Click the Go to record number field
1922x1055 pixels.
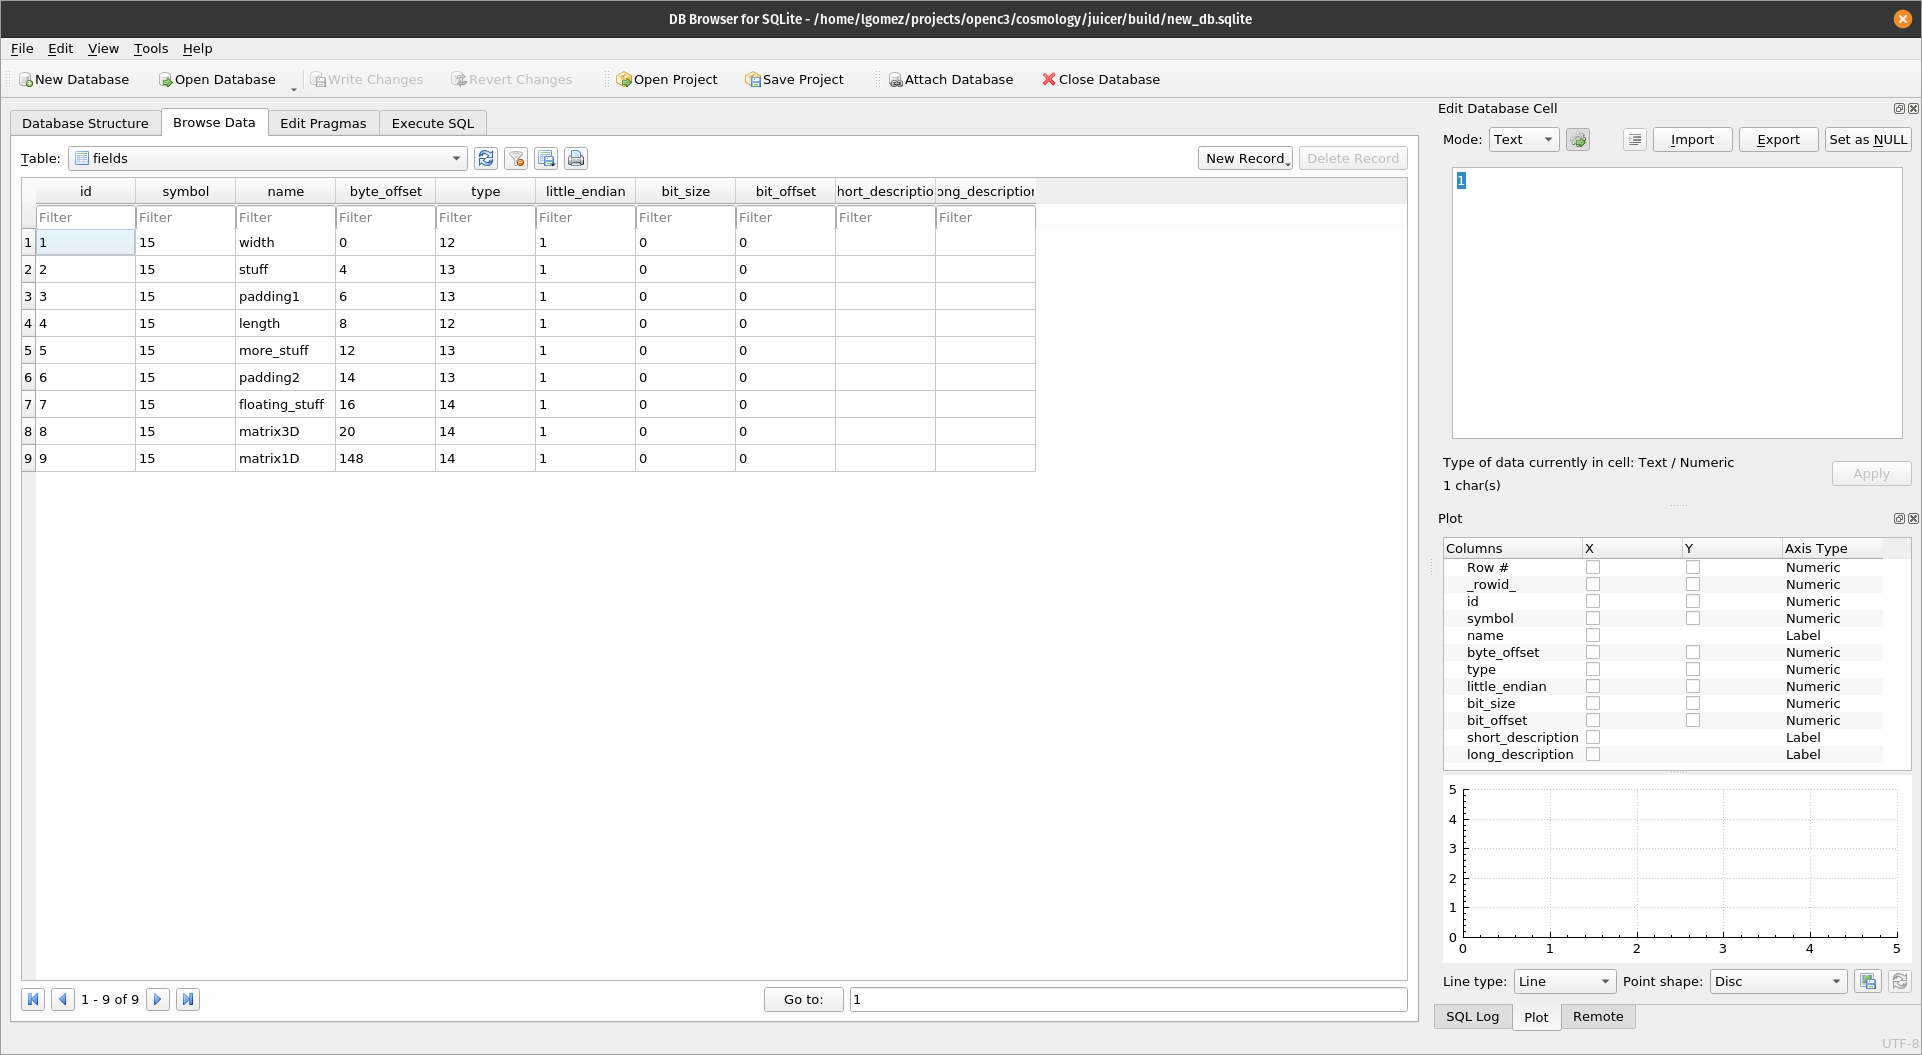(1128, 1000)
